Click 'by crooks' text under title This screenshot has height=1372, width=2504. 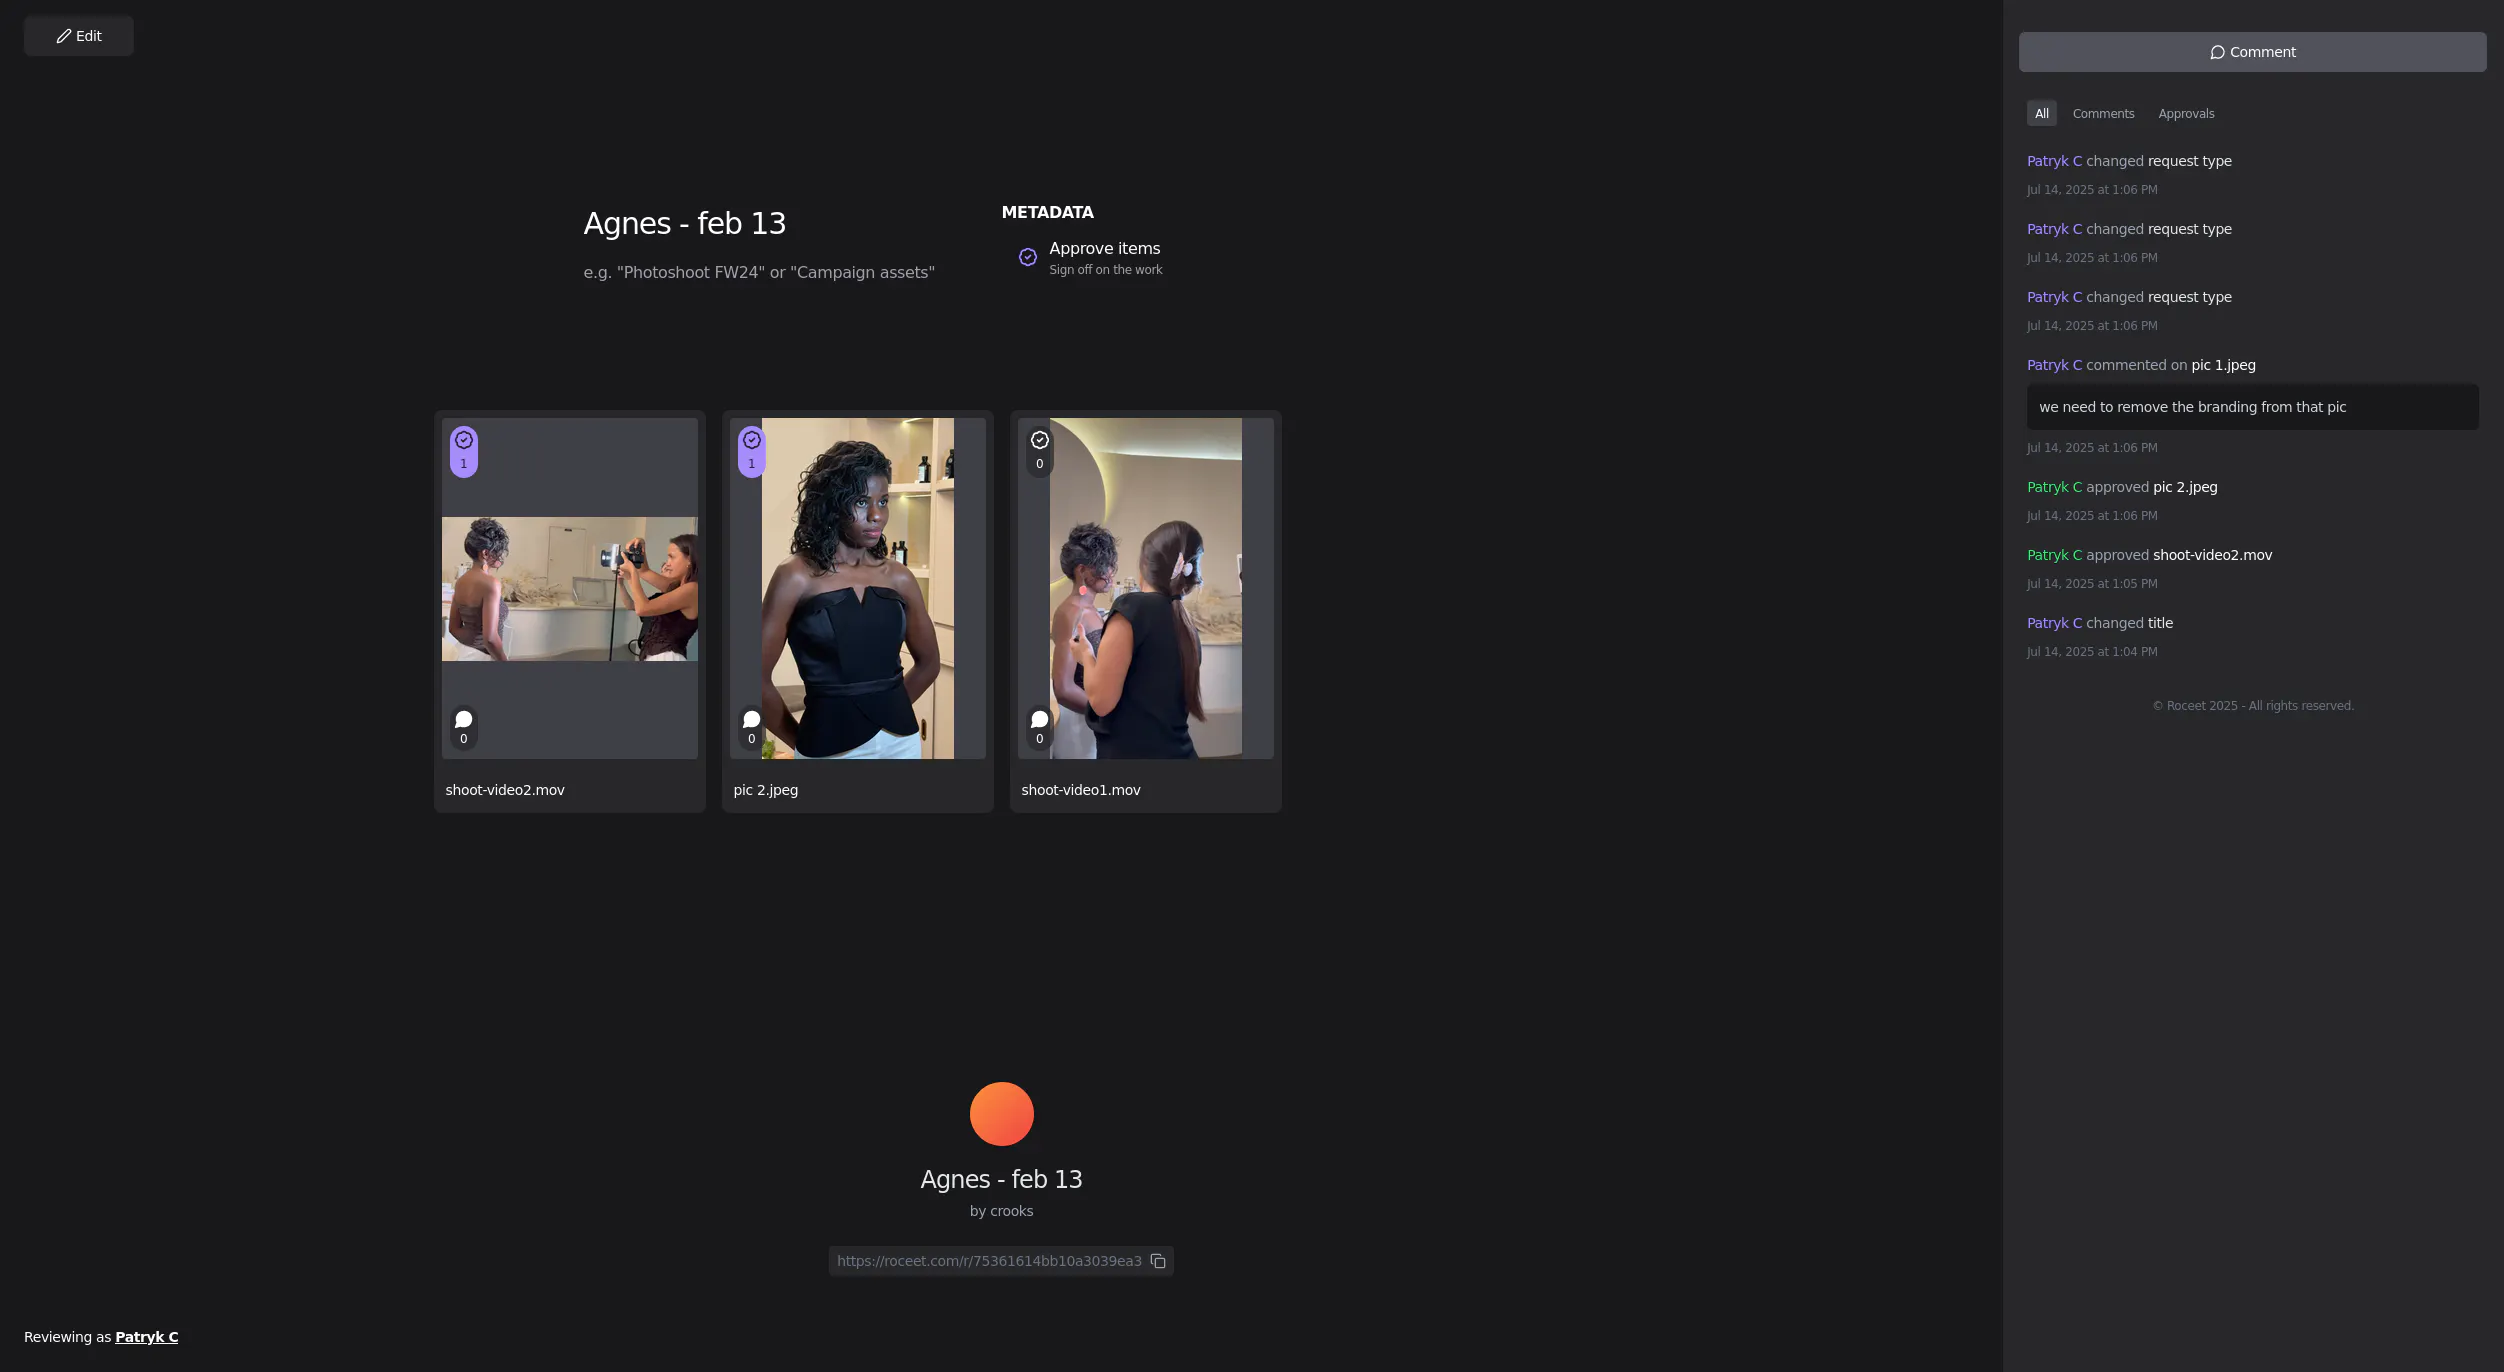point(1001,1211)
